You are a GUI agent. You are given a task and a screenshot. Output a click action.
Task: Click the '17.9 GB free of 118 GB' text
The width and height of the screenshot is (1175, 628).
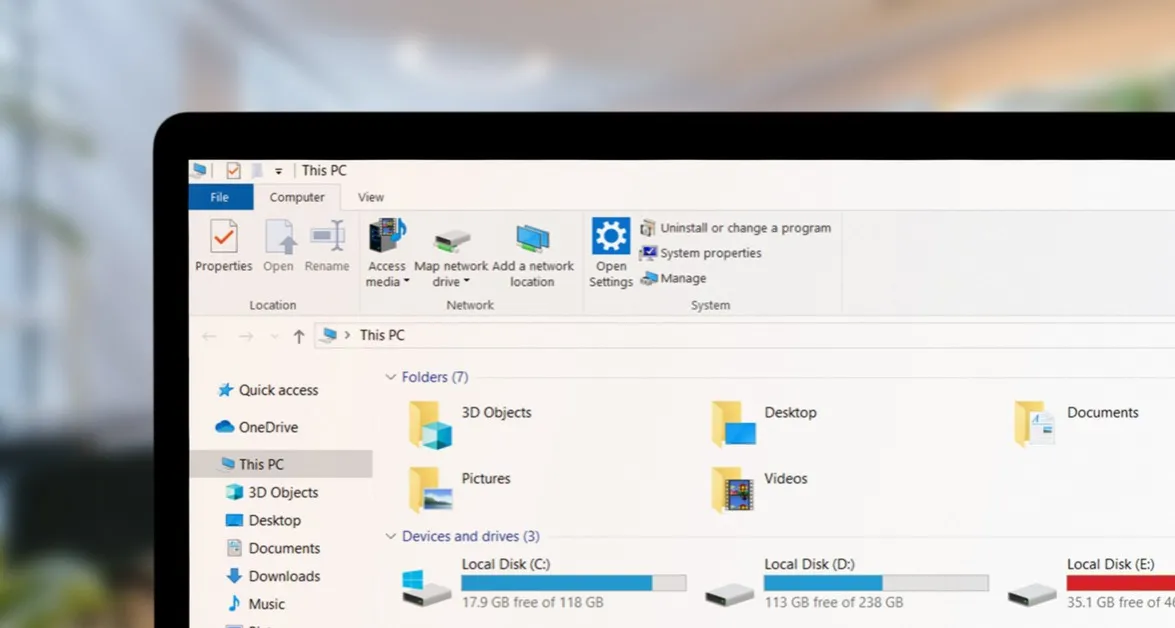[x=533, y=602]
